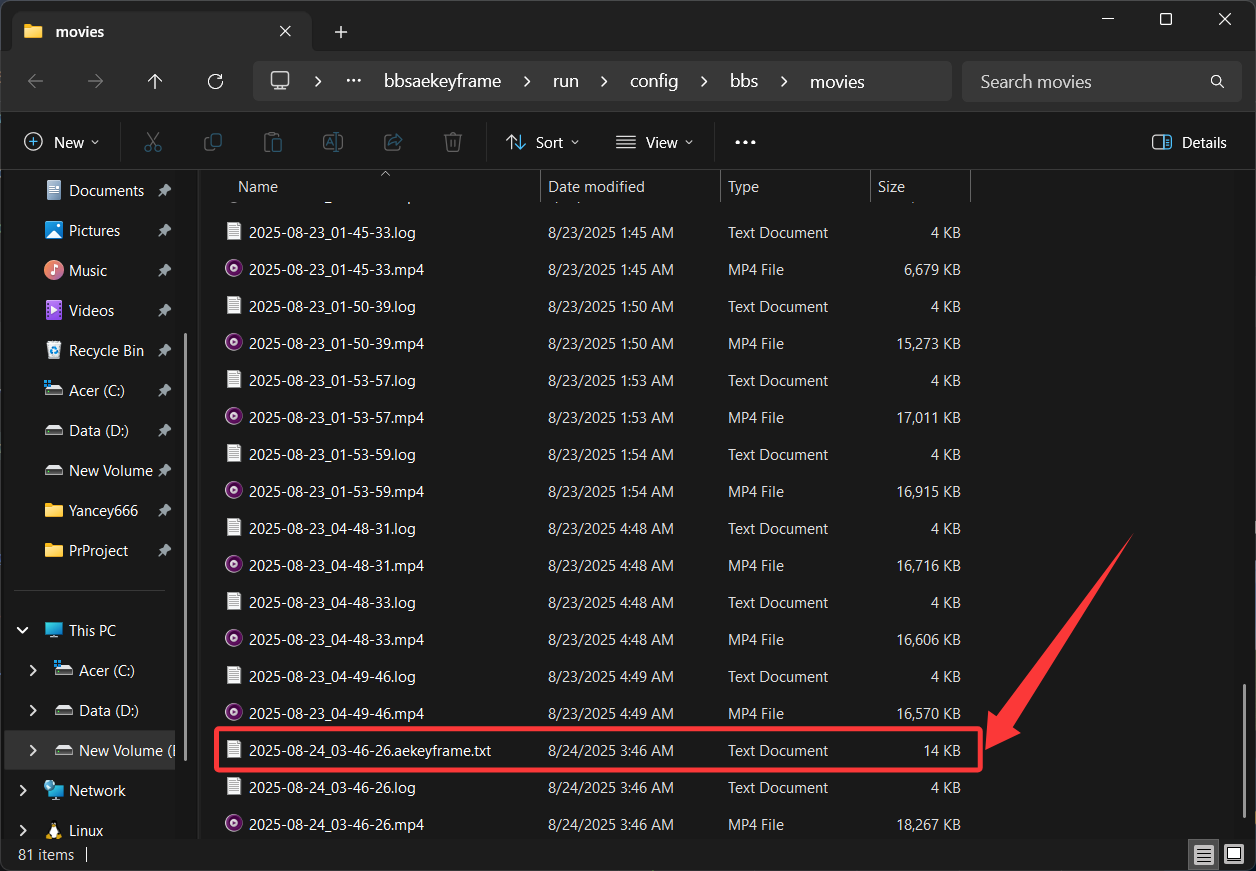Expand the Acer (C:) tree node
This screenshot has height=871, width=1256.
(x=33, y=670)
